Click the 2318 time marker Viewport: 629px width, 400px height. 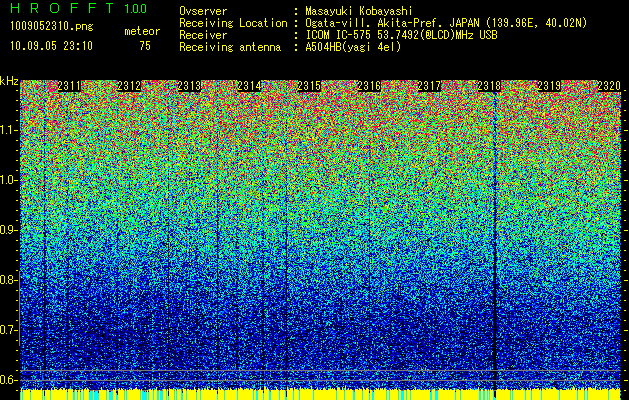pos(489,86)
